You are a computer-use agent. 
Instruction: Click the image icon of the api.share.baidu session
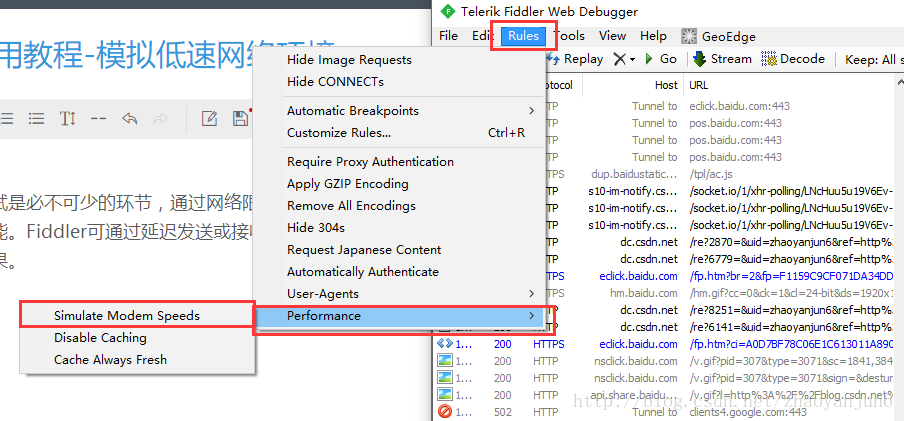point(445,395)
